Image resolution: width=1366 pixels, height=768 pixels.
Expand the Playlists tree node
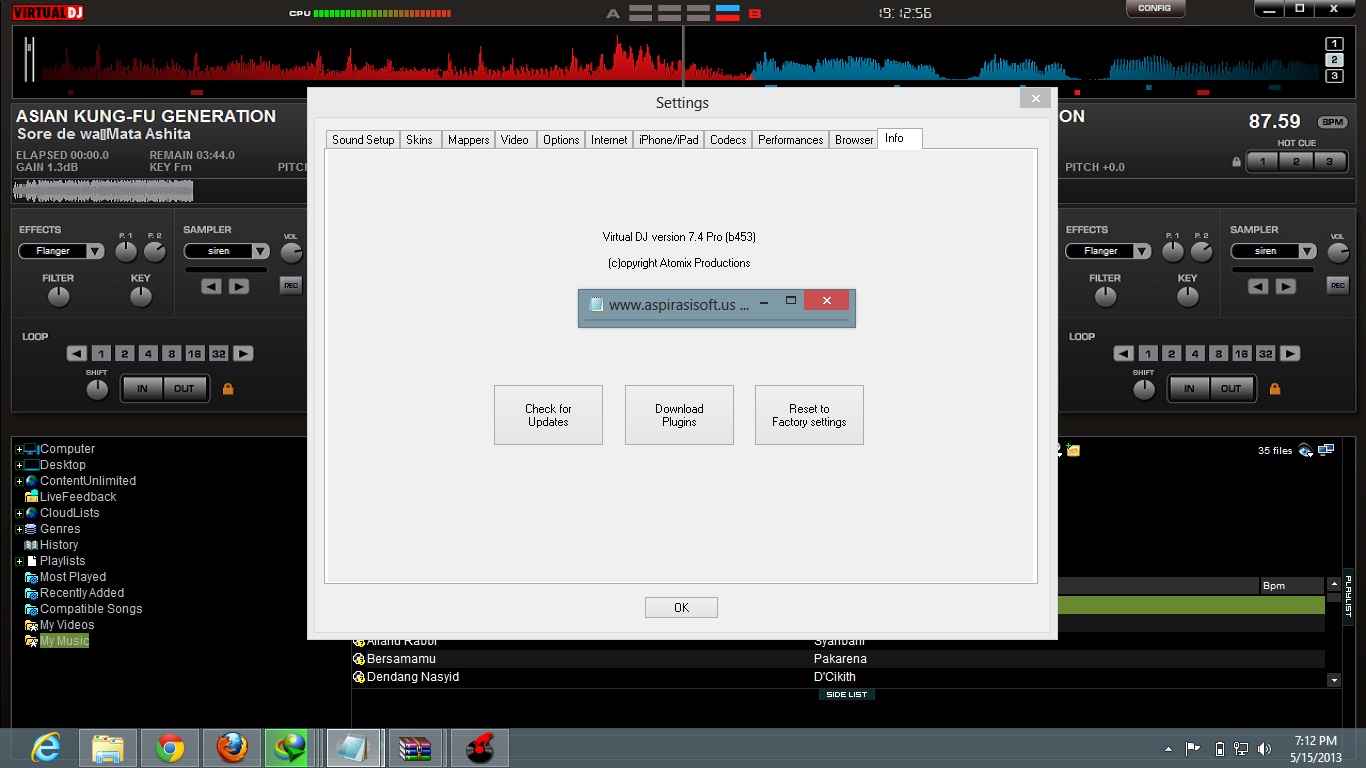[x=19, y=561]
